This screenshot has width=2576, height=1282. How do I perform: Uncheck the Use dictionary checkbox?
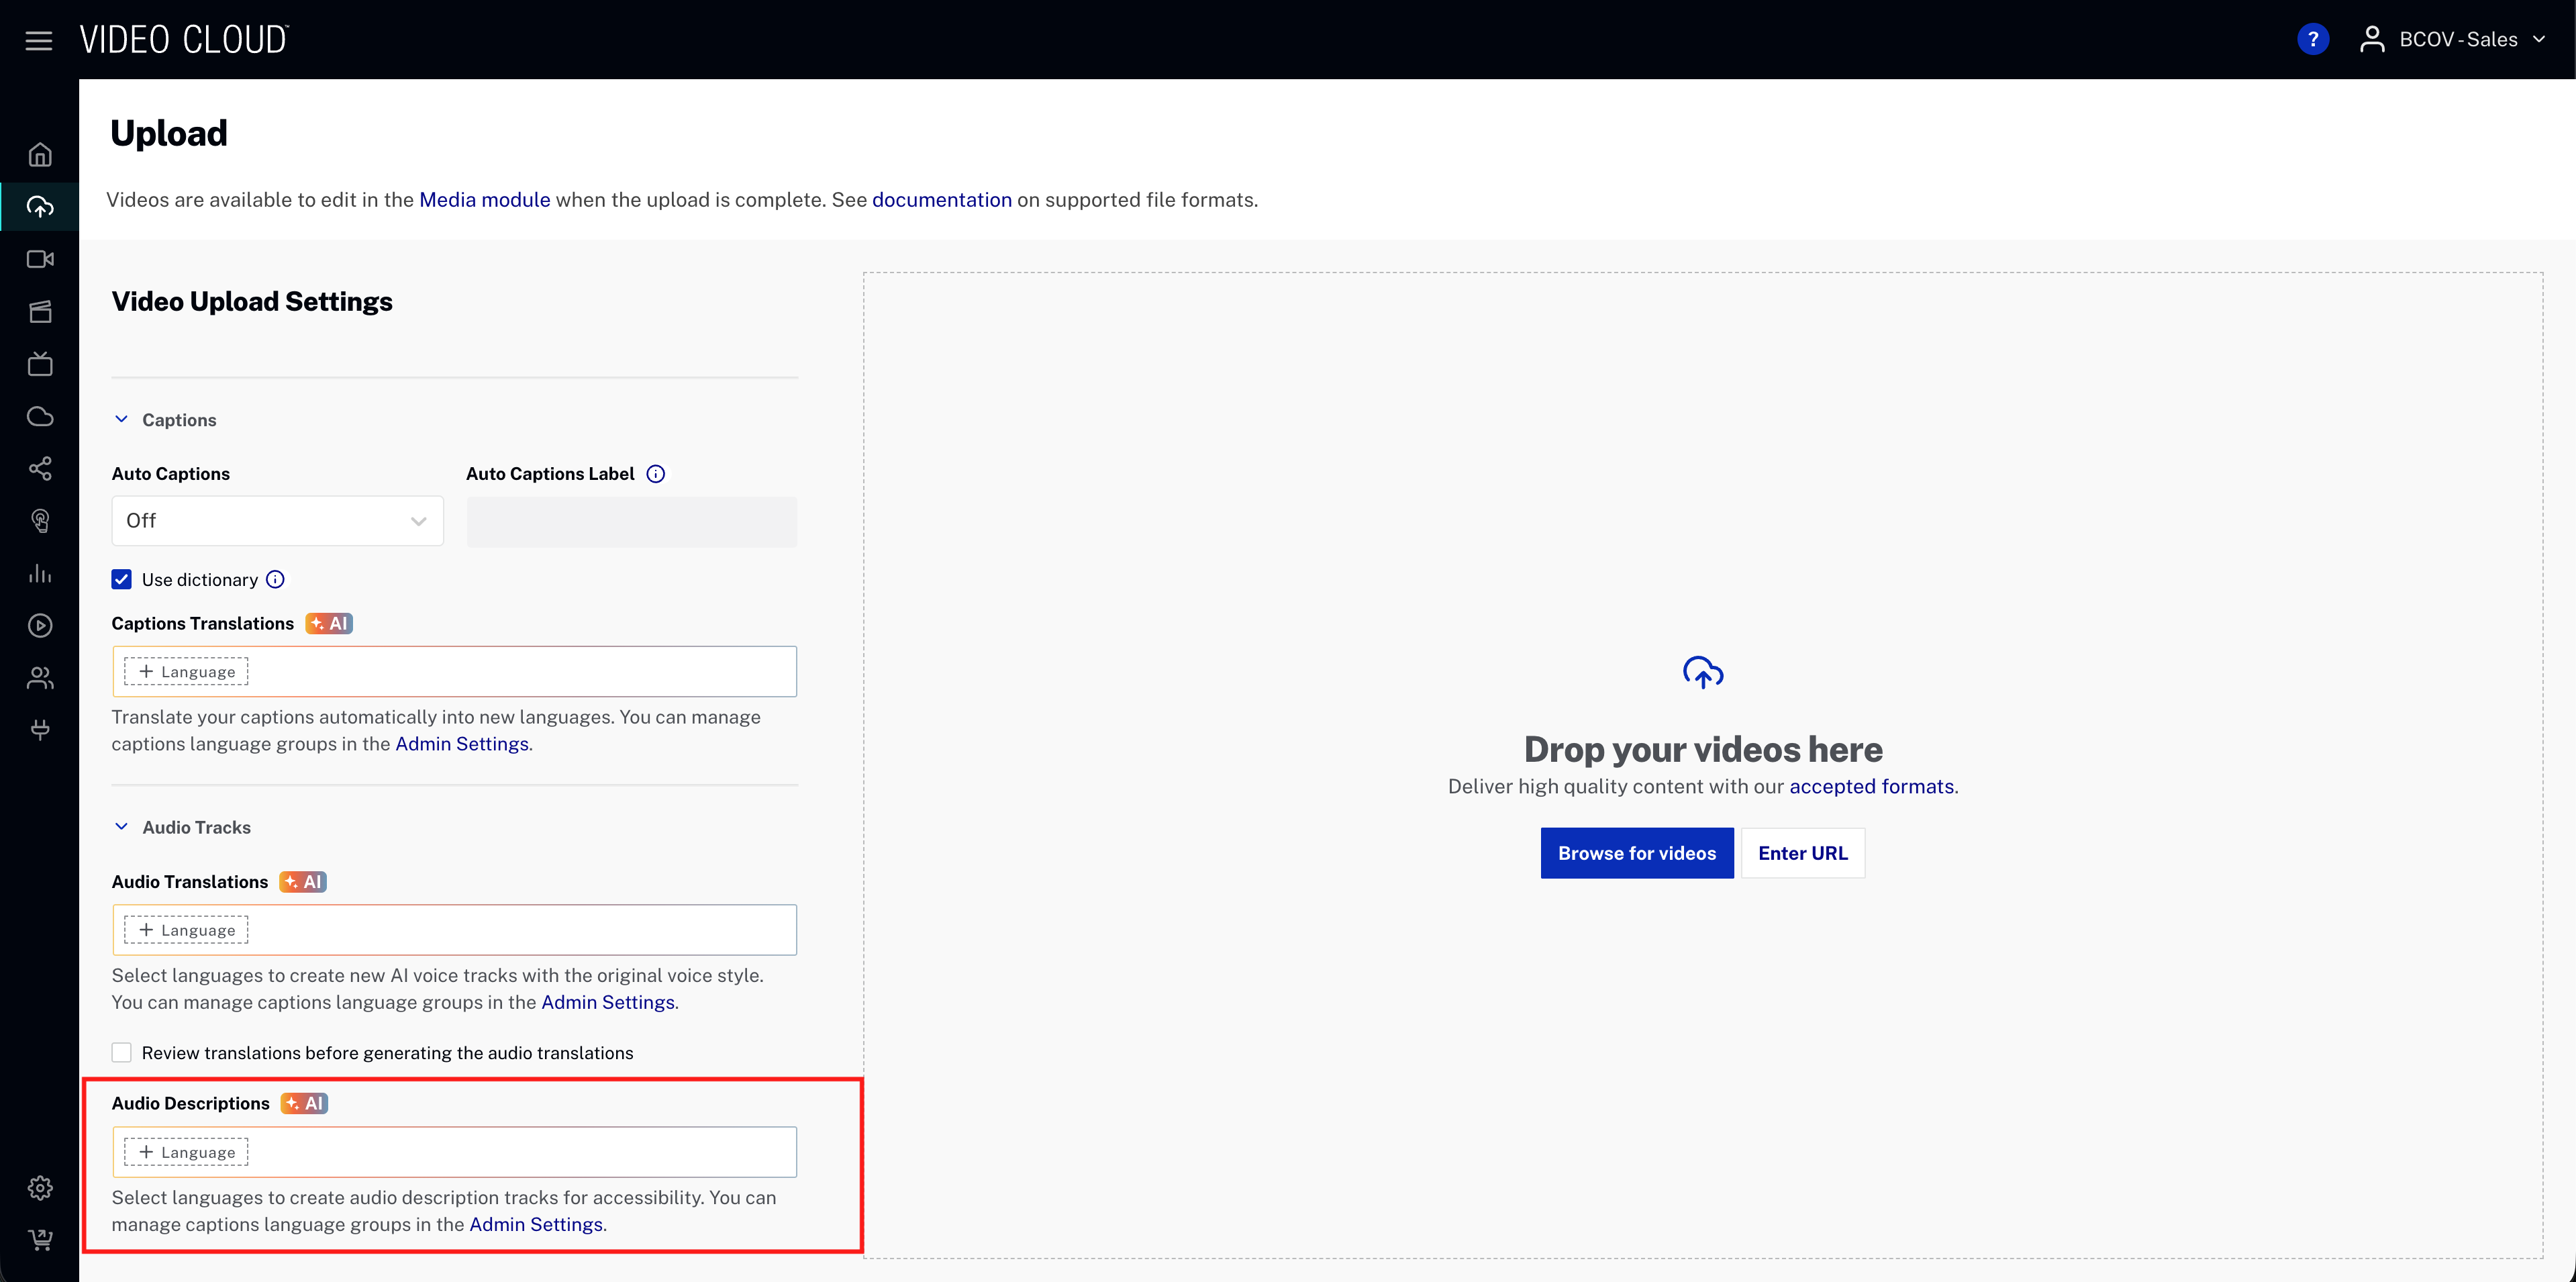121,579
